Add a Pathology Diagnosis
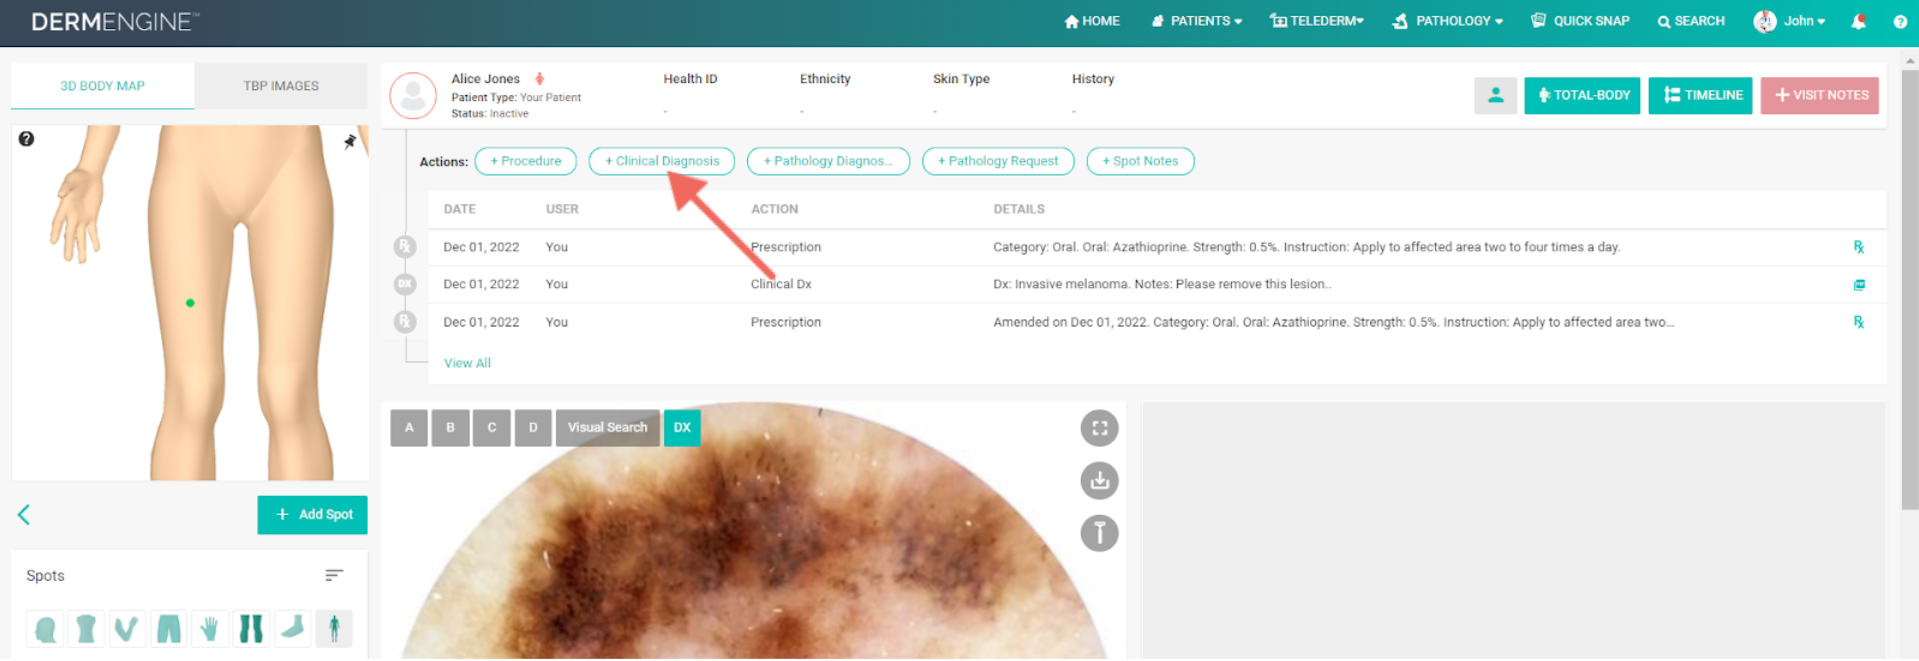This screenshot has width=1919, height=661. pos(828,161)
